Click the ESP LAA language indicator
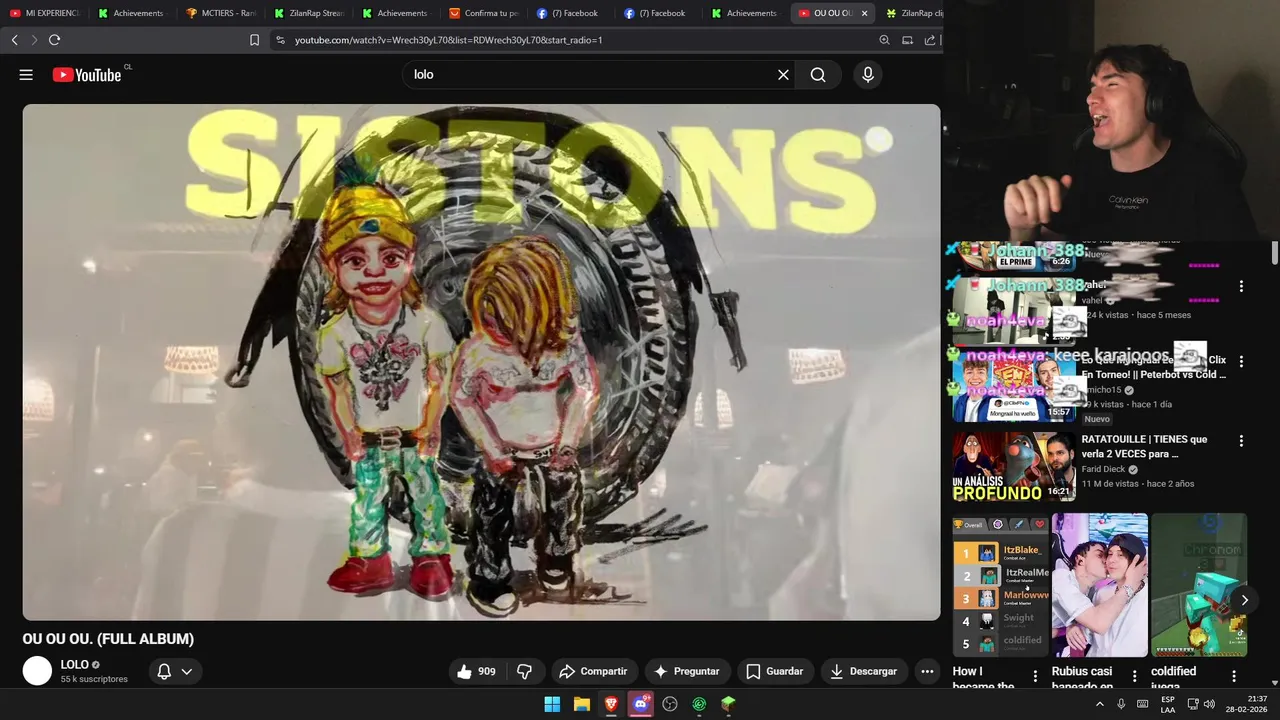Screen dimensions: 1280x720 pos(1168,704)
